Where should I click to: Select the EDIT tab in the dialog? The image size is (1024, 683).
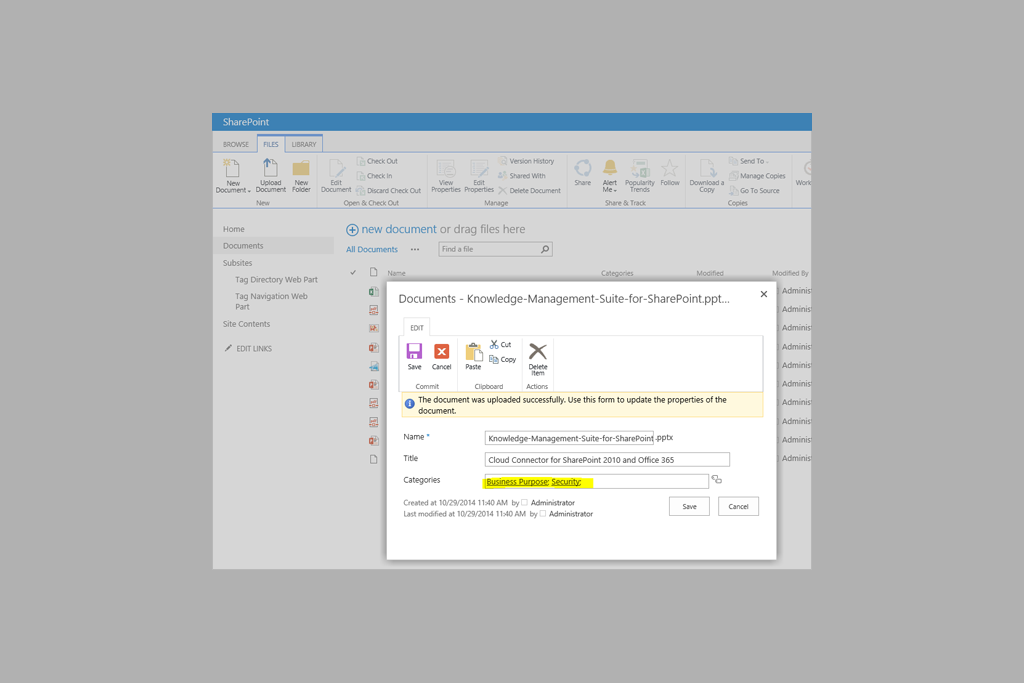(417, 328)
